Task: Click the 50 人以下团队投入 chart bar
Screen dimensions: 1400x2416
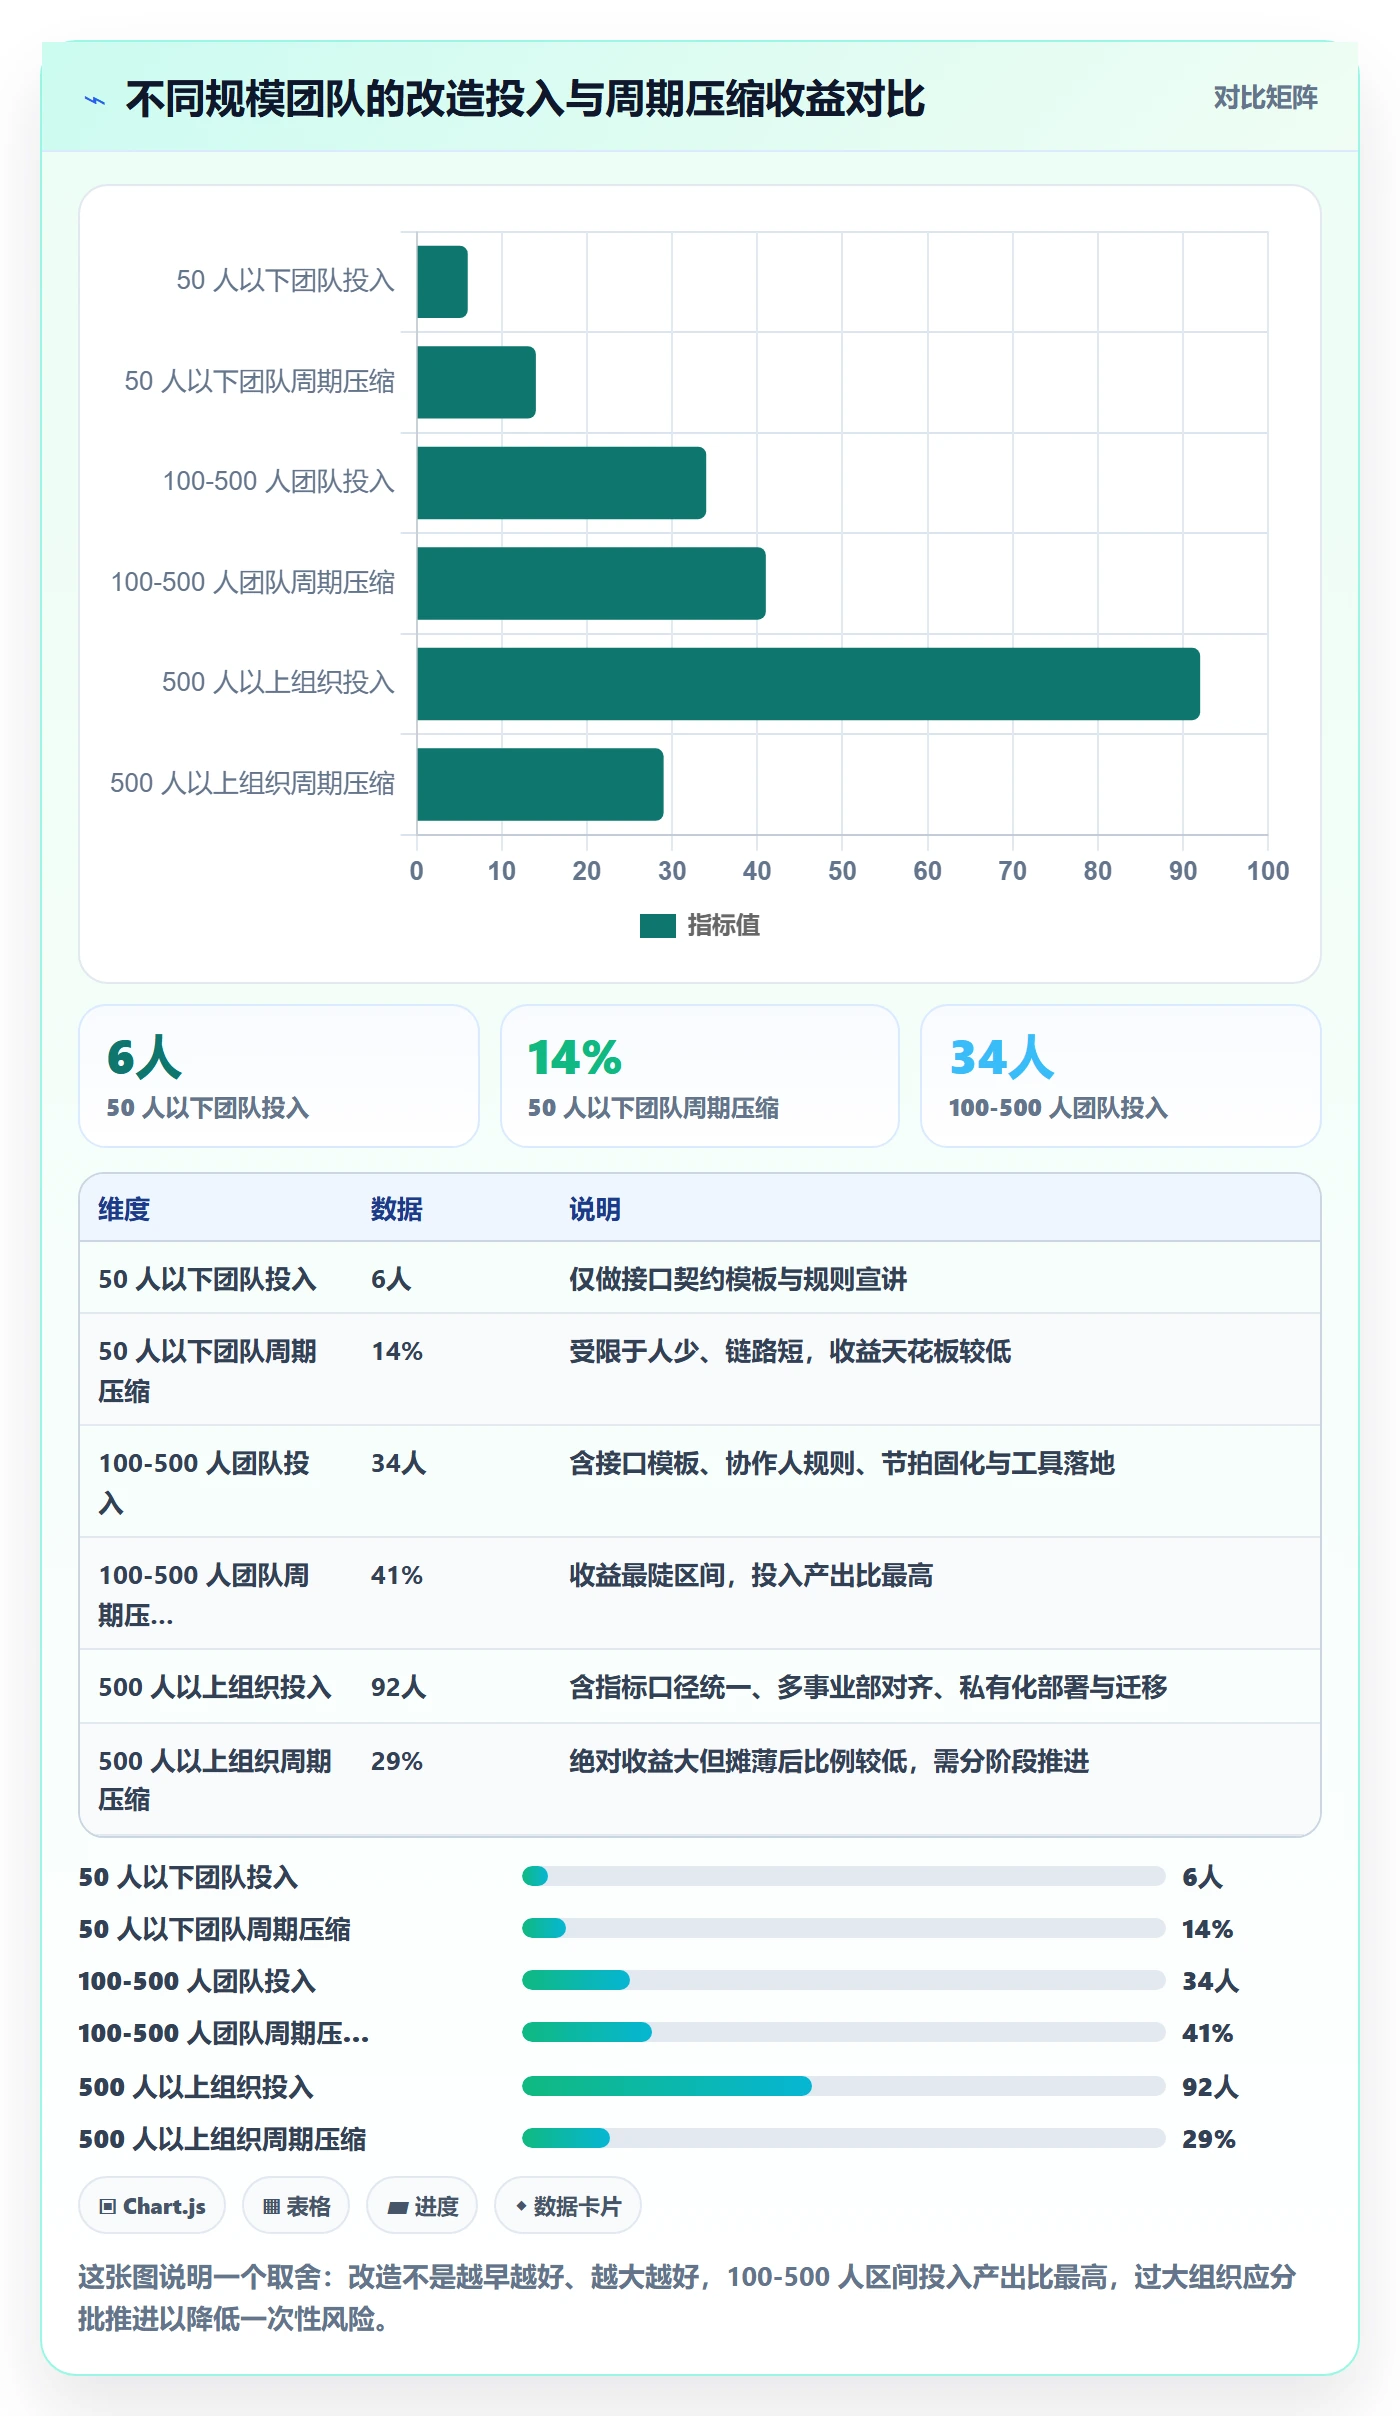Action: click(442, 282)
